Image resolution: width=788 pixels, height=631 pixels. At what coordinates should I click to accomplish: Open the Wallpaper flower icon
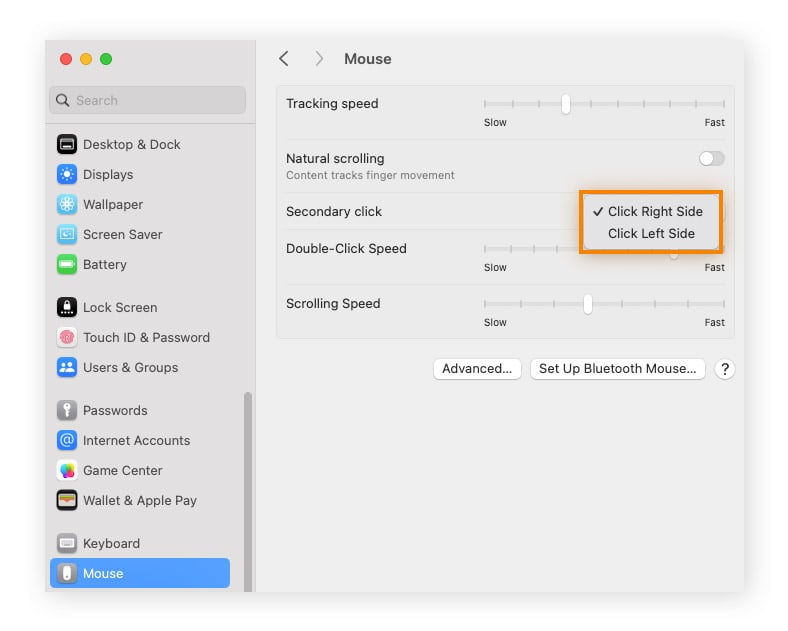click(67, 204)
